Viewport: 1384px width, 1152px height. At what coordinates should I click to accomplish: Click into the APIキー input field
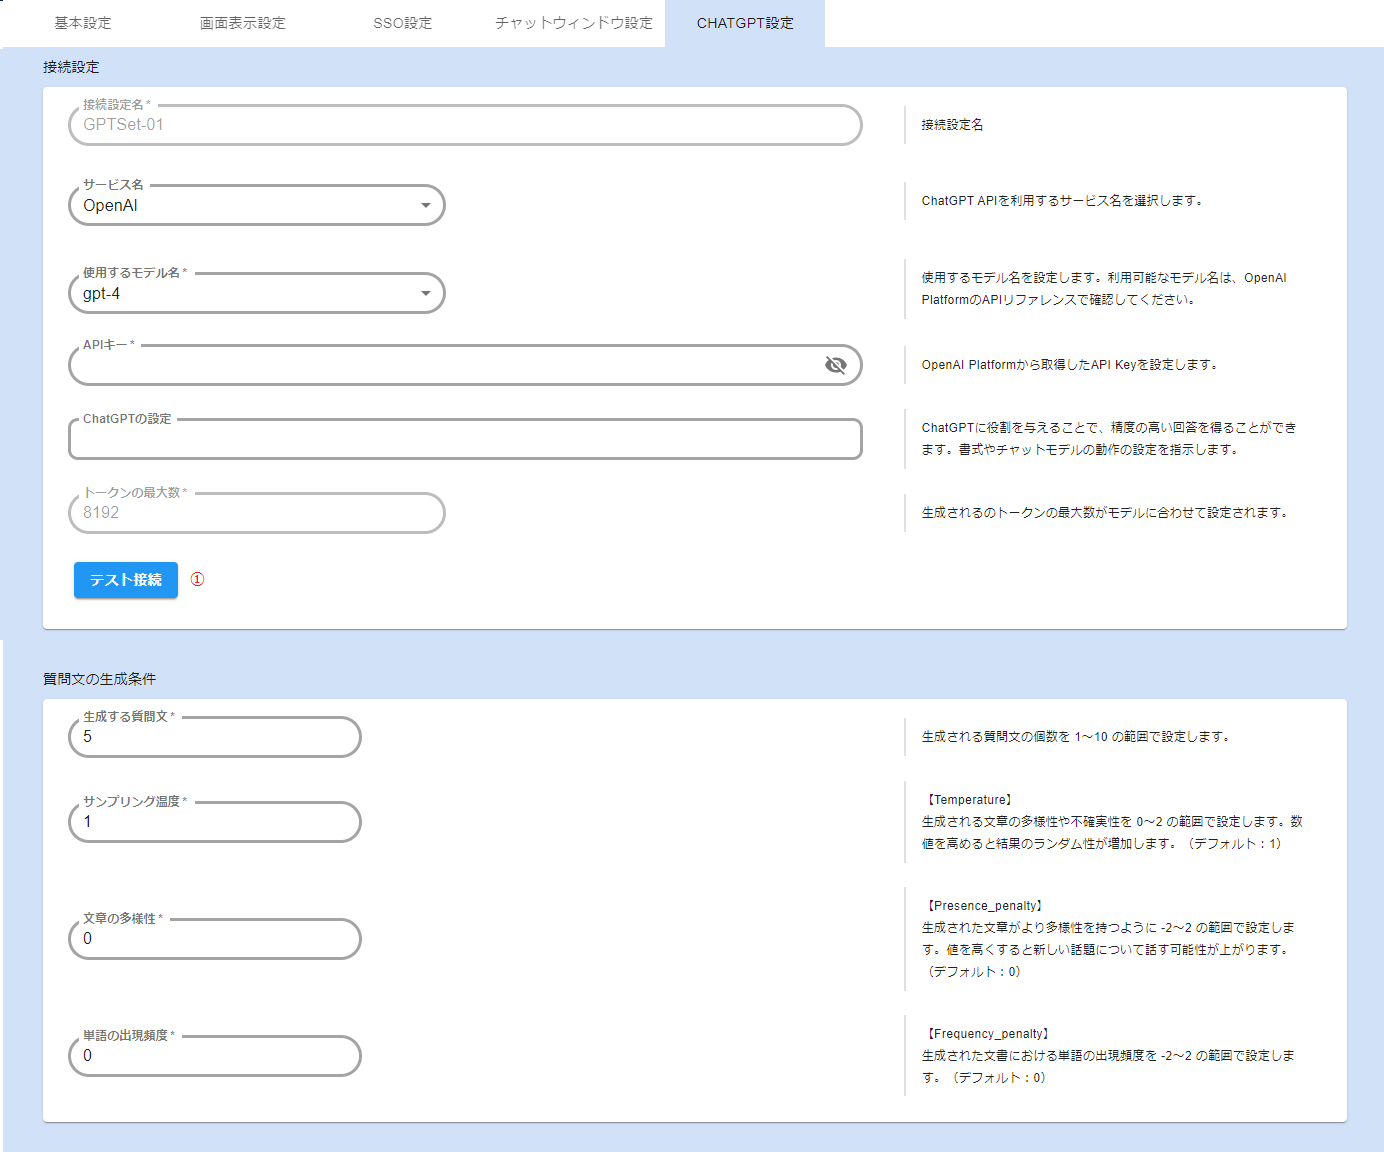pyautogui.click(x=440, y=366)
